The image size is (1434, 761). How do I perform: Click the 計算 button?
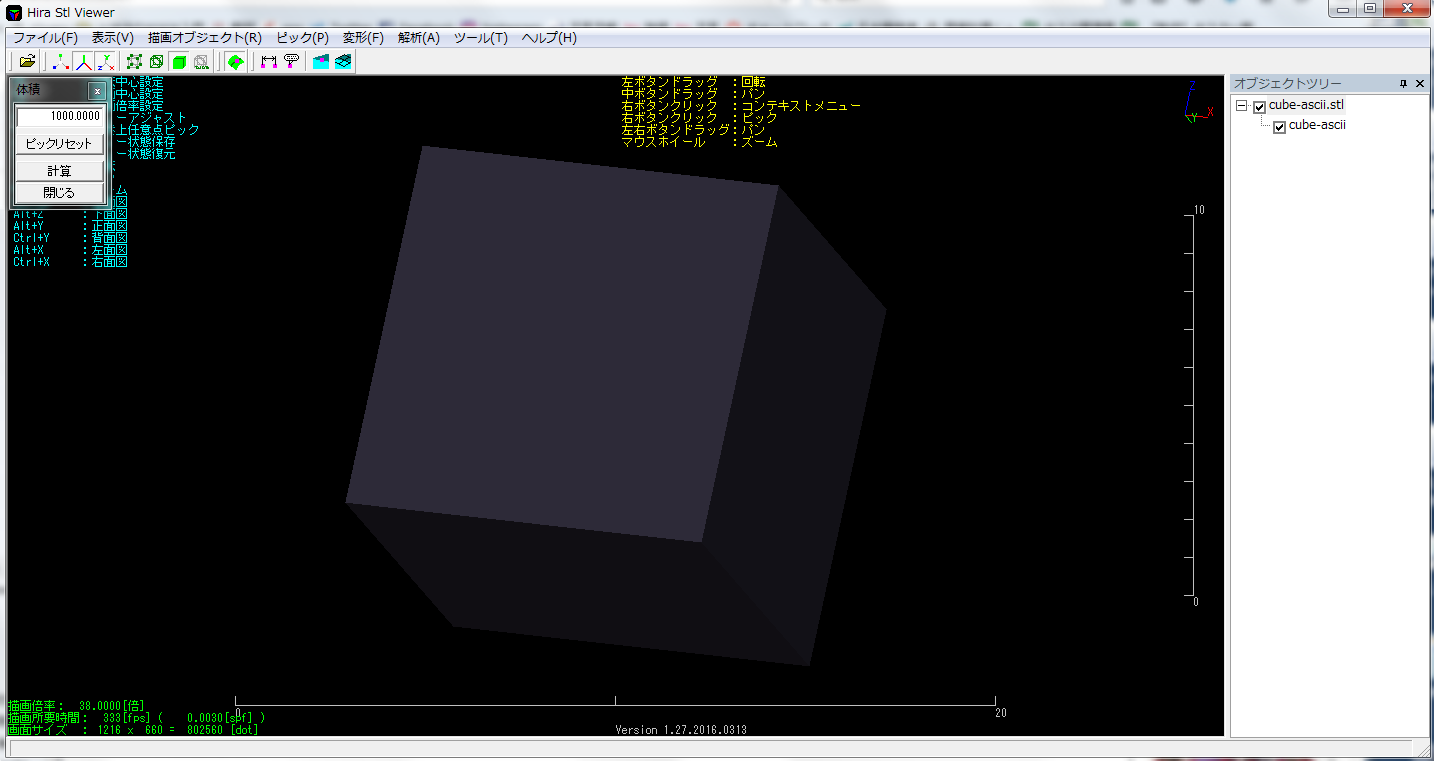coord(59,171)
